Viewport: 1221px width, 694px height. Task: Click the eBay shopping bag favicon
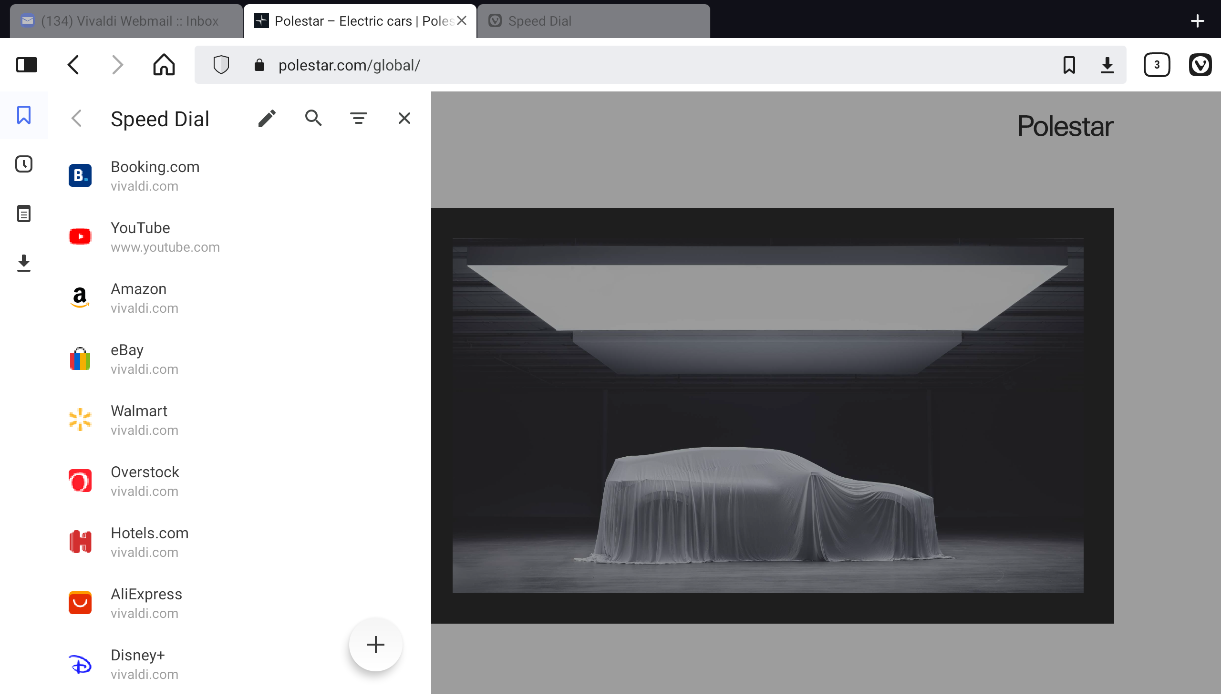pyautogui.click(x=80, y=359)
